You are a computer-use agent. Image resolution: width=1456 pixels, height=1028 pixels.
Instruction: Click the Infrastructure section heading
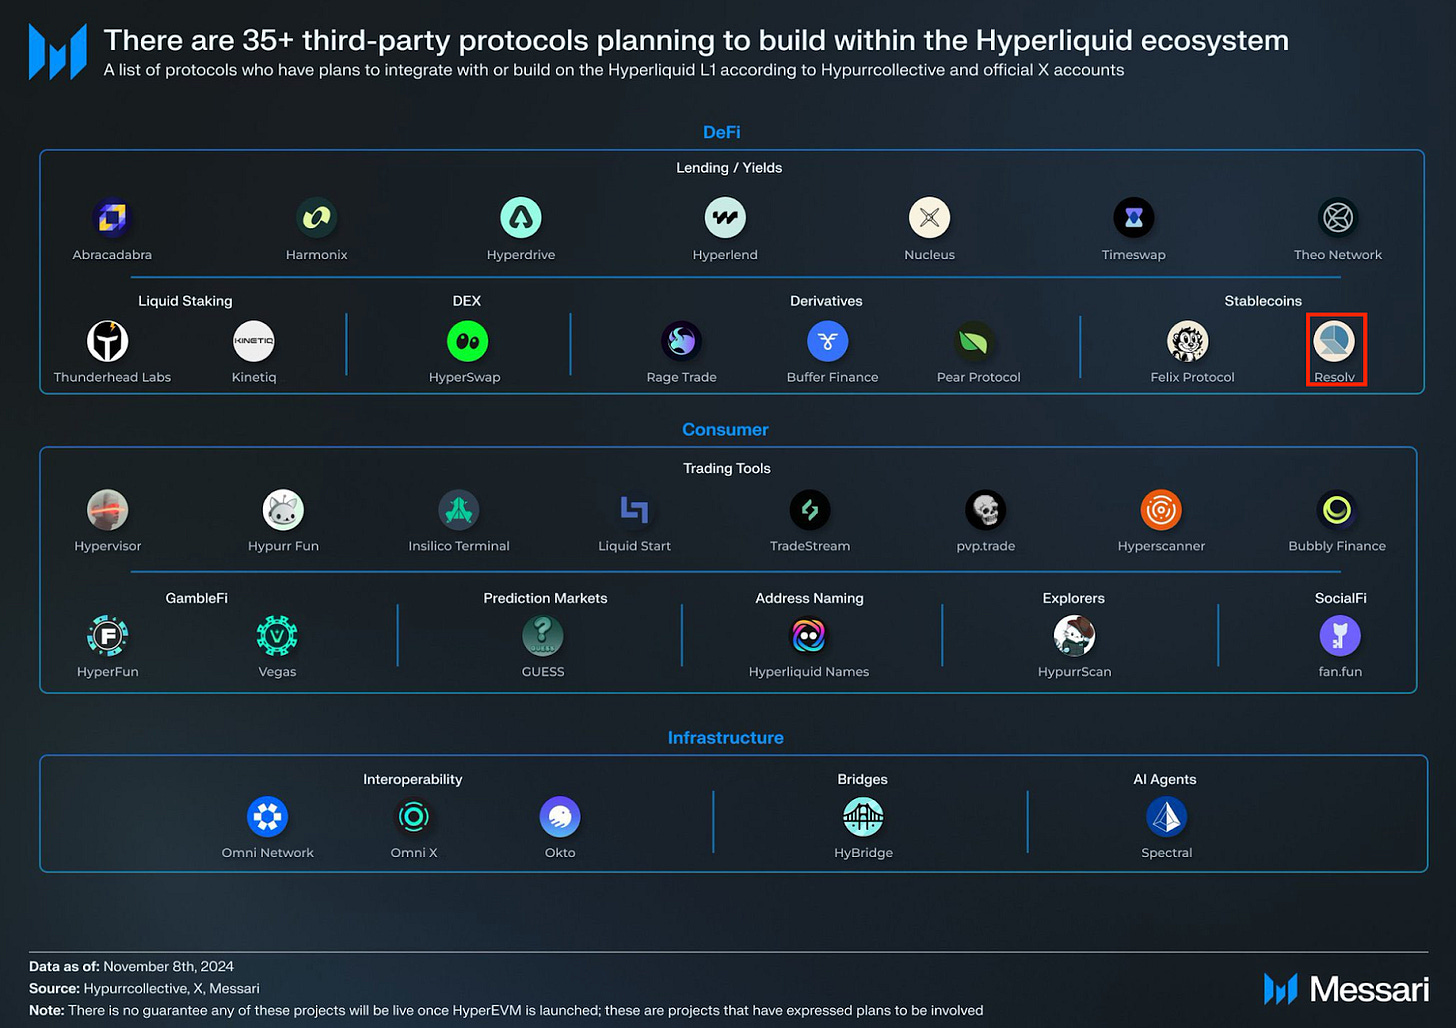[x=725, y=737]
